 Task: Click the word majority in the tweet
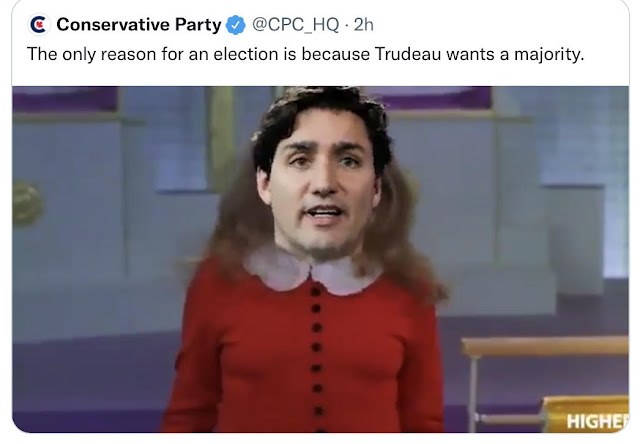pos(547,55)
